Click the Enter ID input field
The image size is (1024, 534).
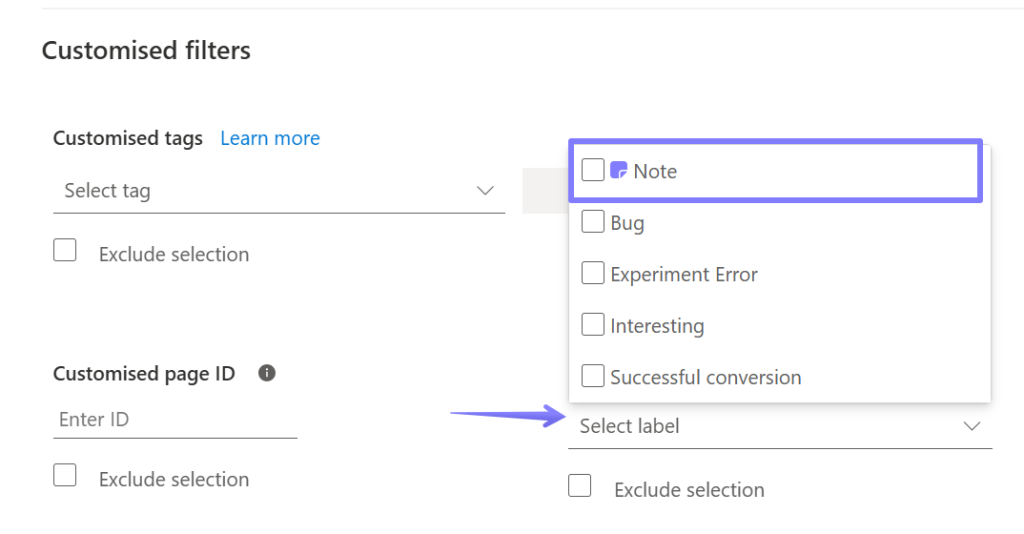click(x=175, y=420)
